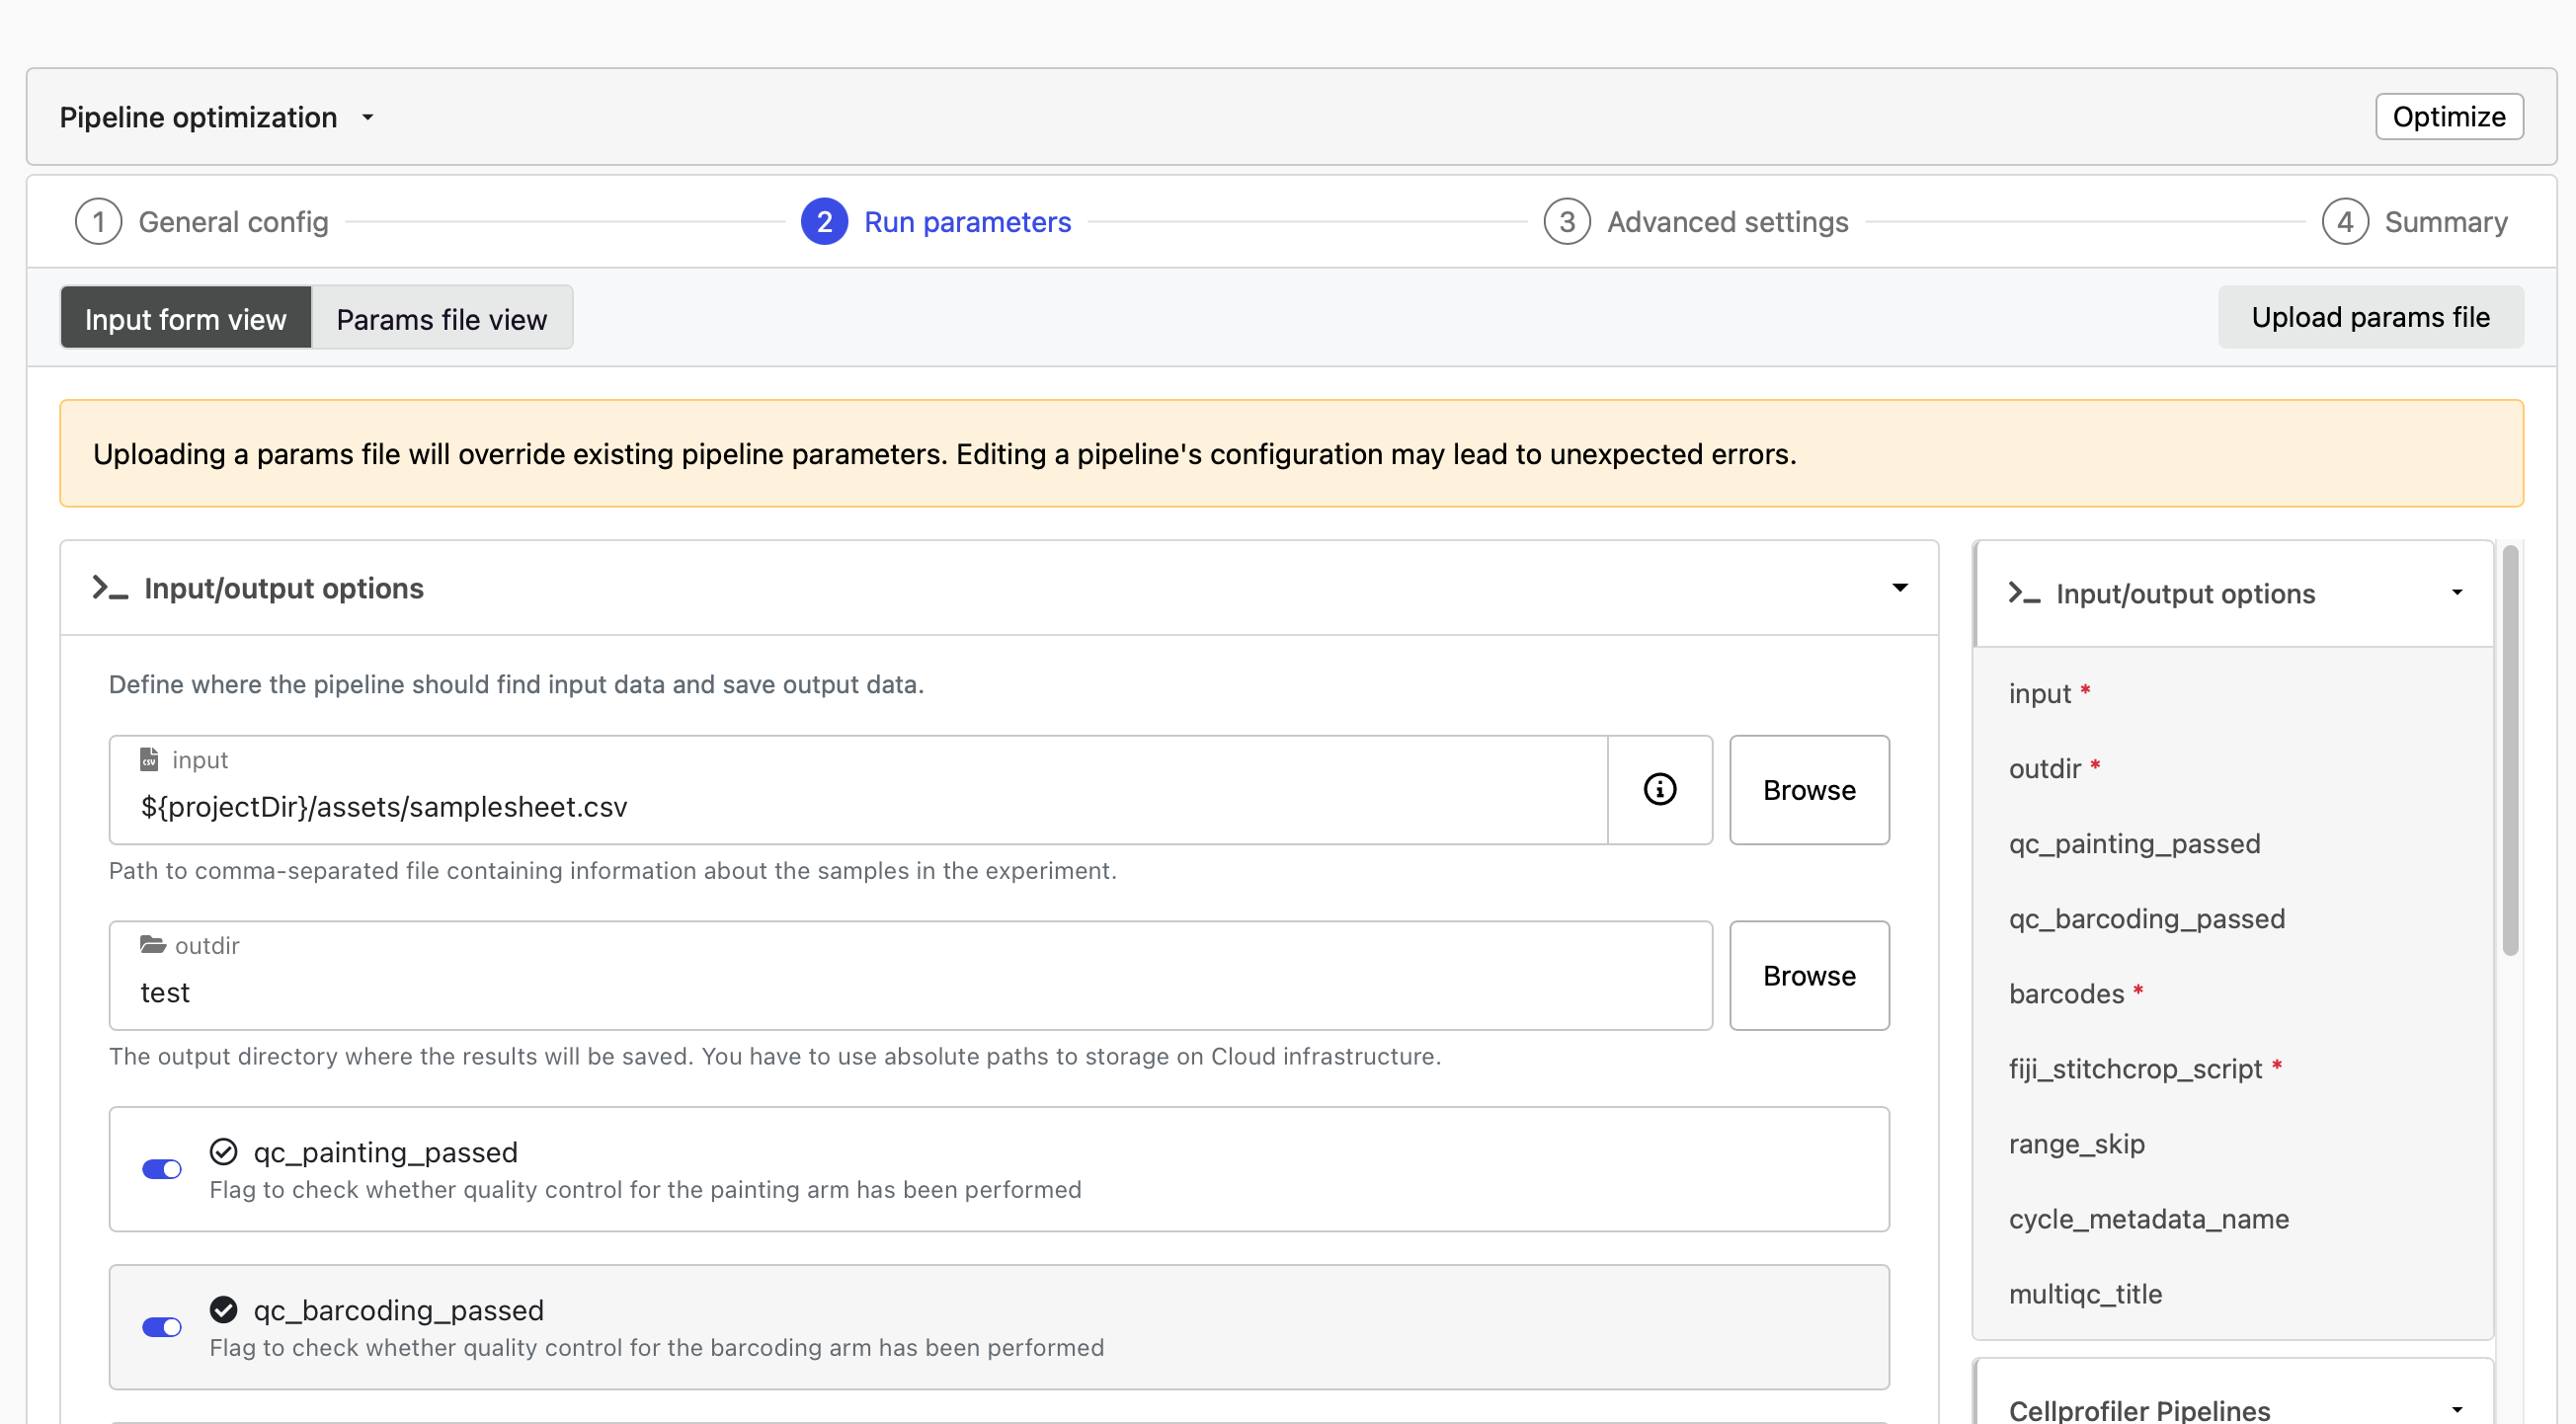
Task: Click the check circle icon for qc_painting_passed
Action: click(223, 1152)
